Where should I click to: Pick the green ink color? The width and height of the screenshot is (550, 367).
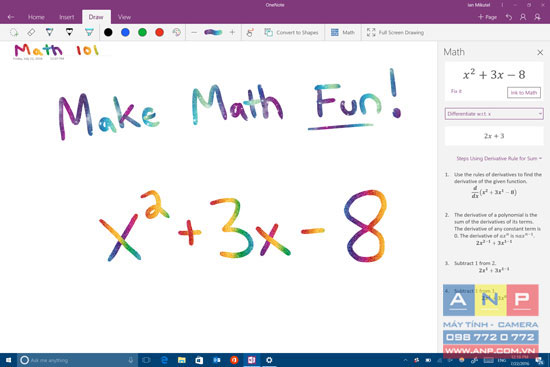click(x=142, y=32)
